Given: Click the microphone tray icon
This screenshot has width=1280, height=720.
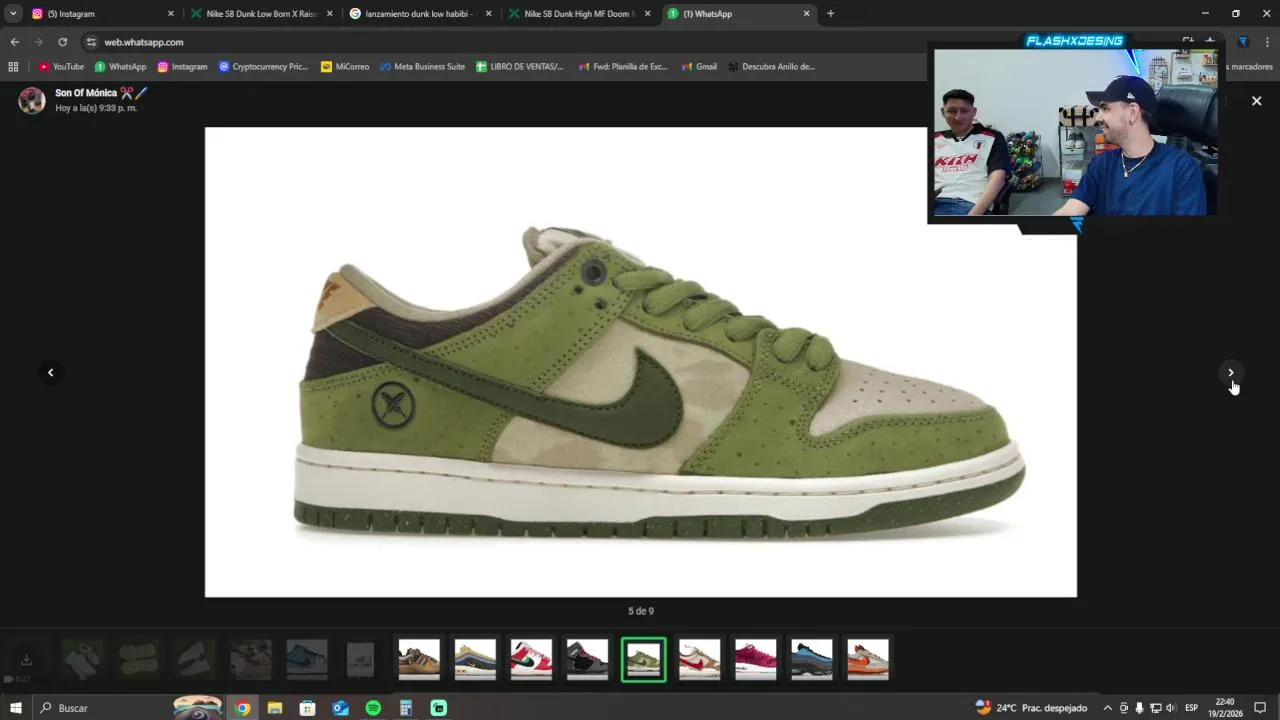Looking at the screenshot, I should pyautogui.click(x=1139, y=708).
